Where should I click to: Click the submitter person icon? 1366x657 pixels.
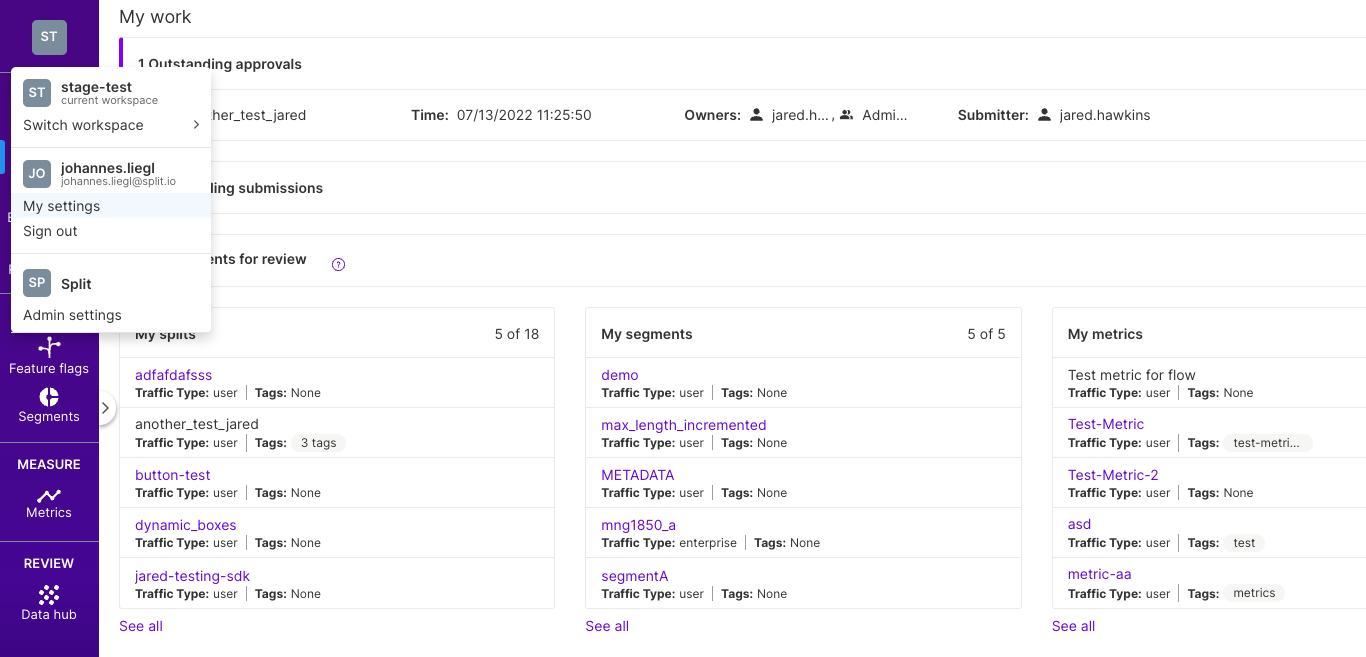coord(1044,115)
